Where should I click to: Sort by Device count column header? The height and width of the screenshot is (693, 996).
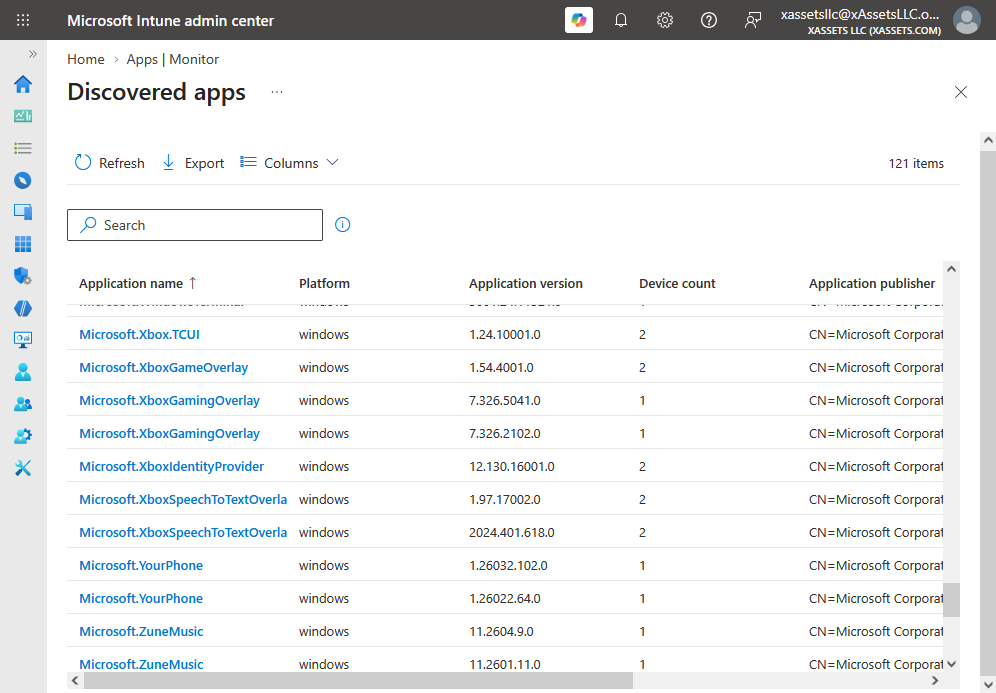click(677, 283)
